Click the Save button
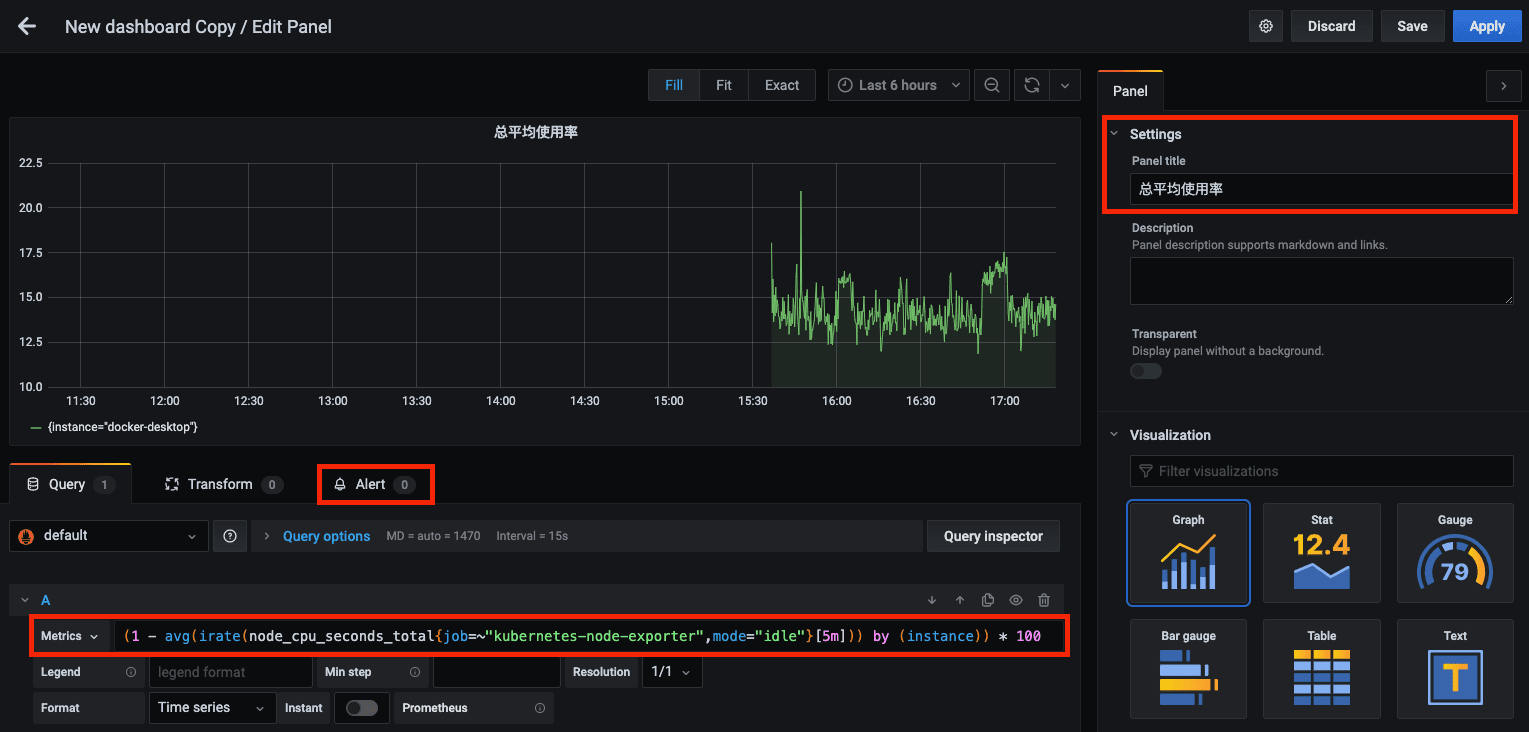 tap(1412, 27)
